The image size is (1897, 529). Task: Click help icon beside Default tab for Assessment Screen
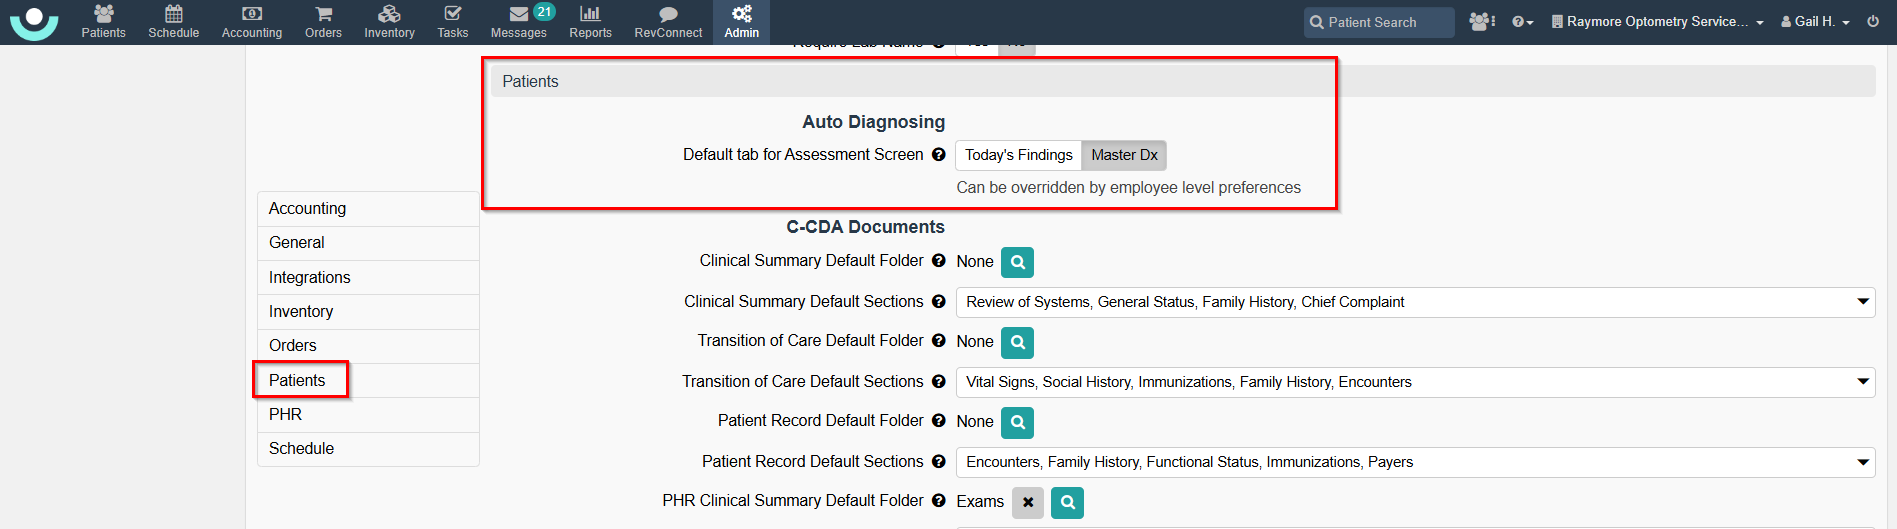(938, 155)
